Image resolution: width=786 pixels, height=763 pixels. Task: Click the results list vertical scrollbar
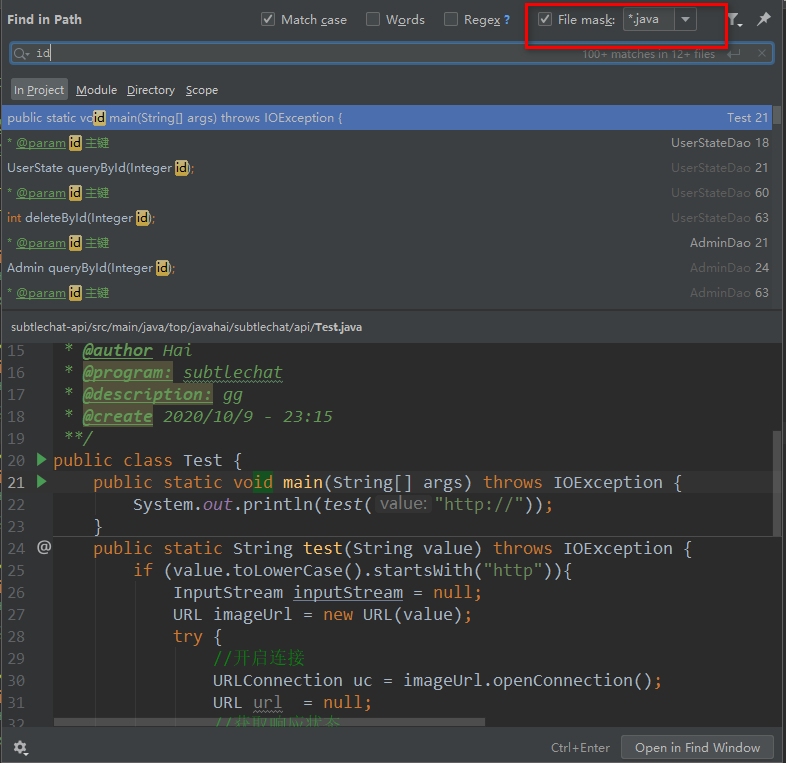[x=776, y=115]
